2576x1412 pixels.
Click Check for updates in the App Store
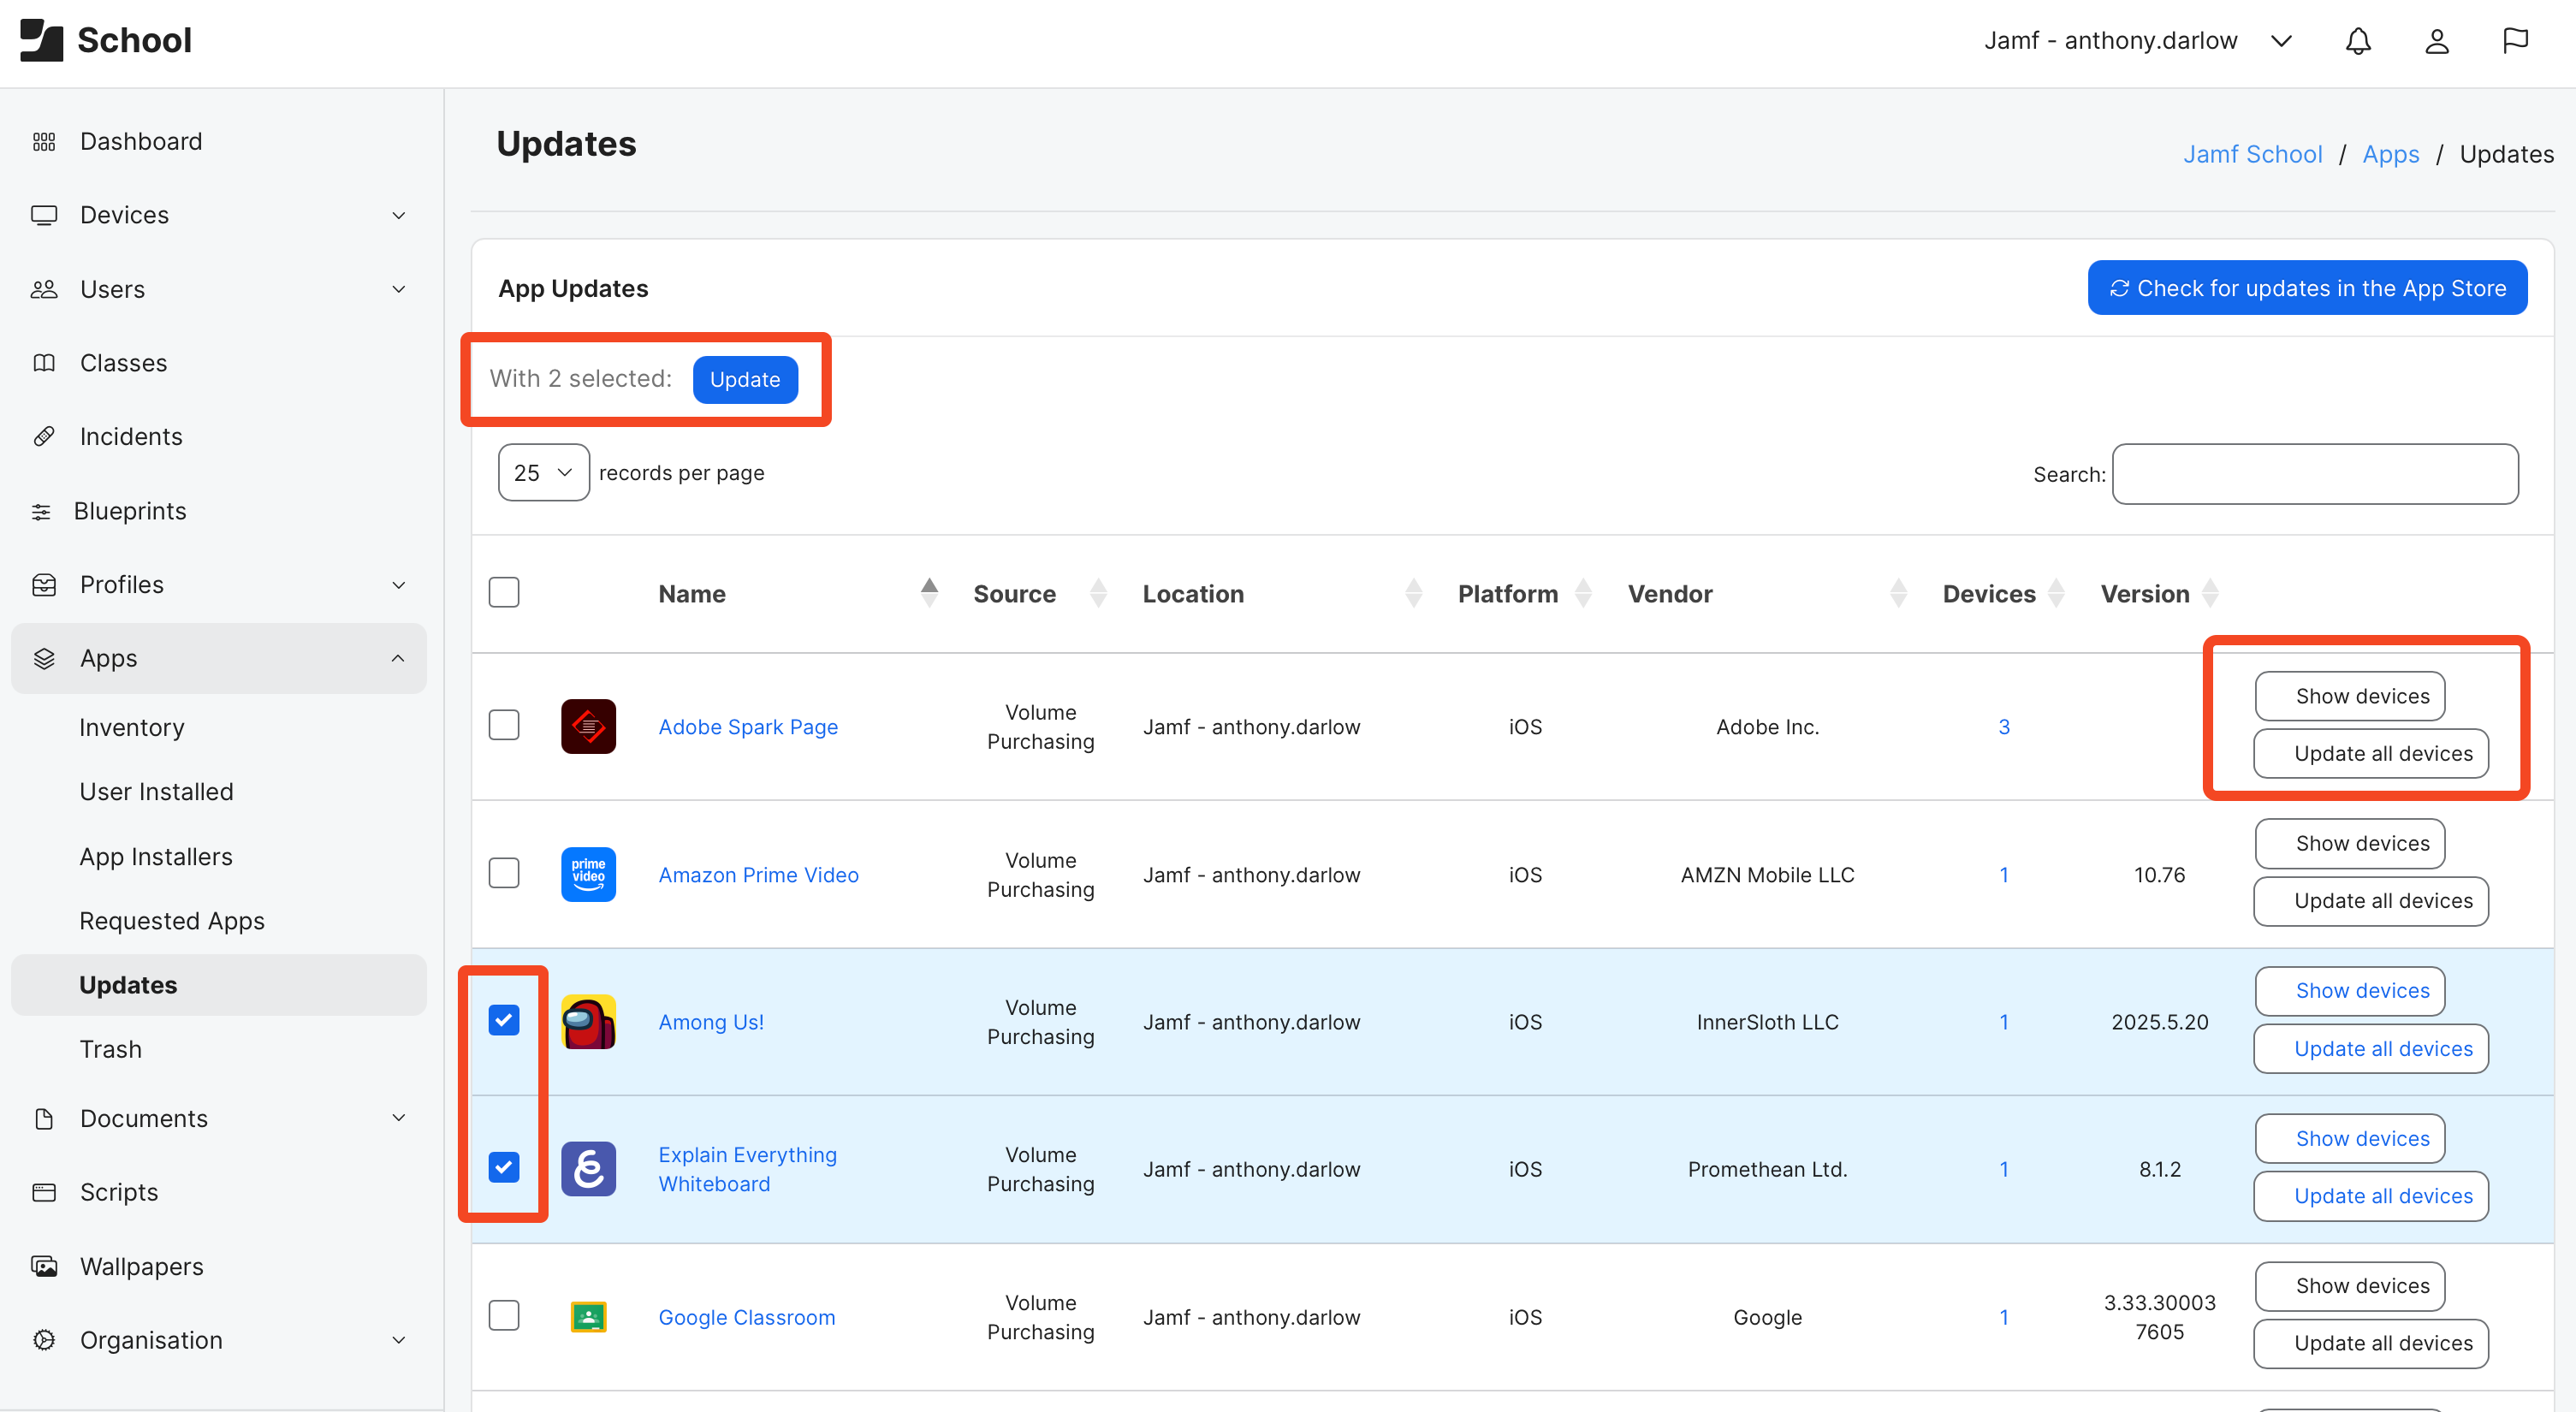point(2307,288)
